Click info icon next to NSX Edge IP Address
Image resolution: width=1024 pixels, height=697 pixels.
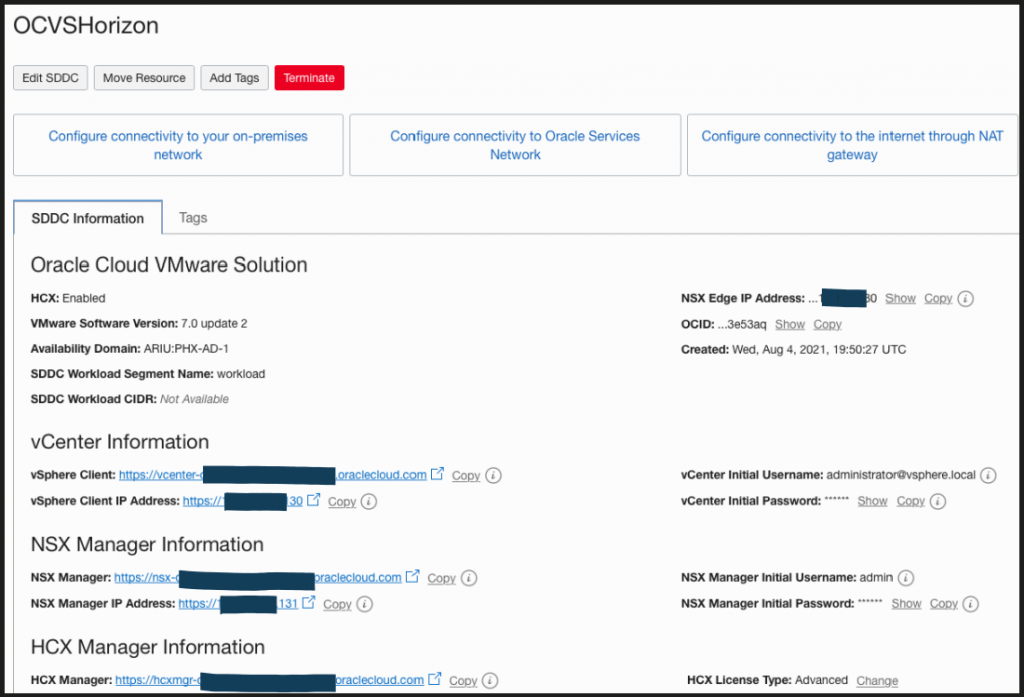[965, 299]
